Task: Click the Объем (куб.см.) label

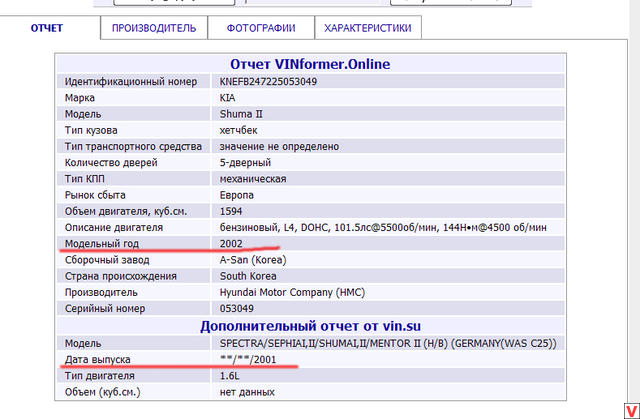Action: [x=102, y=392]
